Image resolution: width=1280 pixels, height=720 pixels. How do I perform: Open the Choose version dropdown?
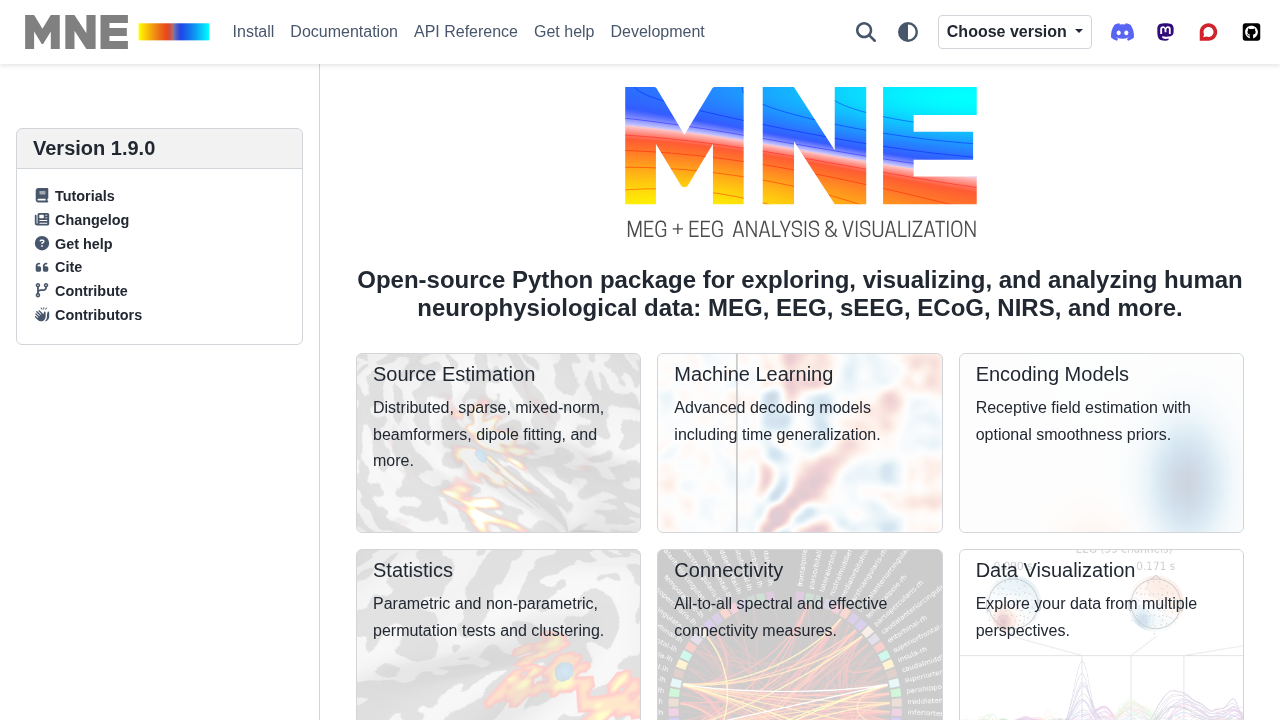pos(1014,32)
